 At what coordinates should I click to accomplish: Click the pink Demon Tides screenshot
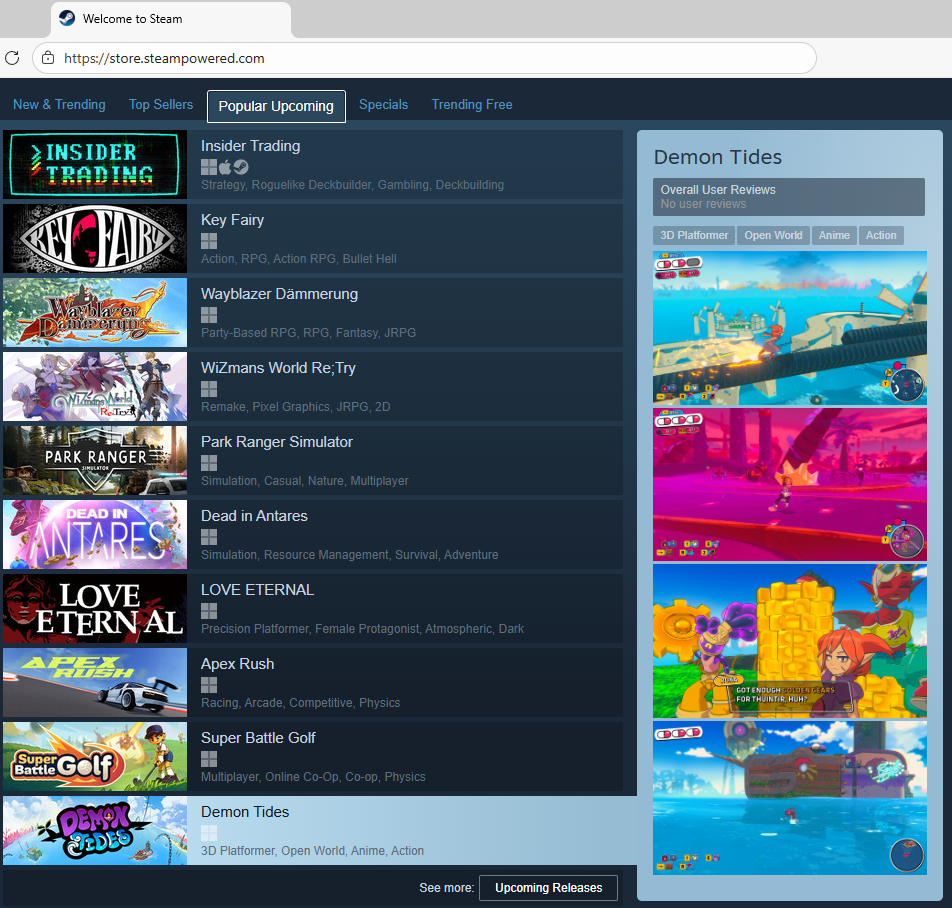[789, 484]
